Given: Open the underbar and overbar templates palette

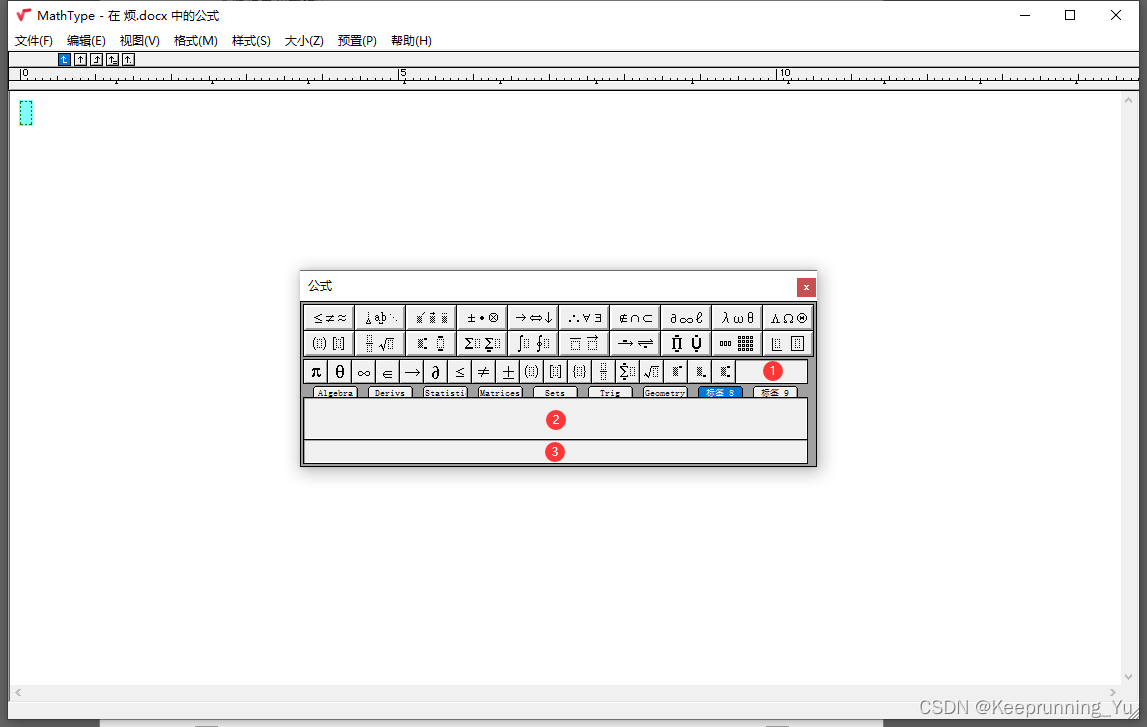Looking at the screenshot, I should click(x=584, y=343).
